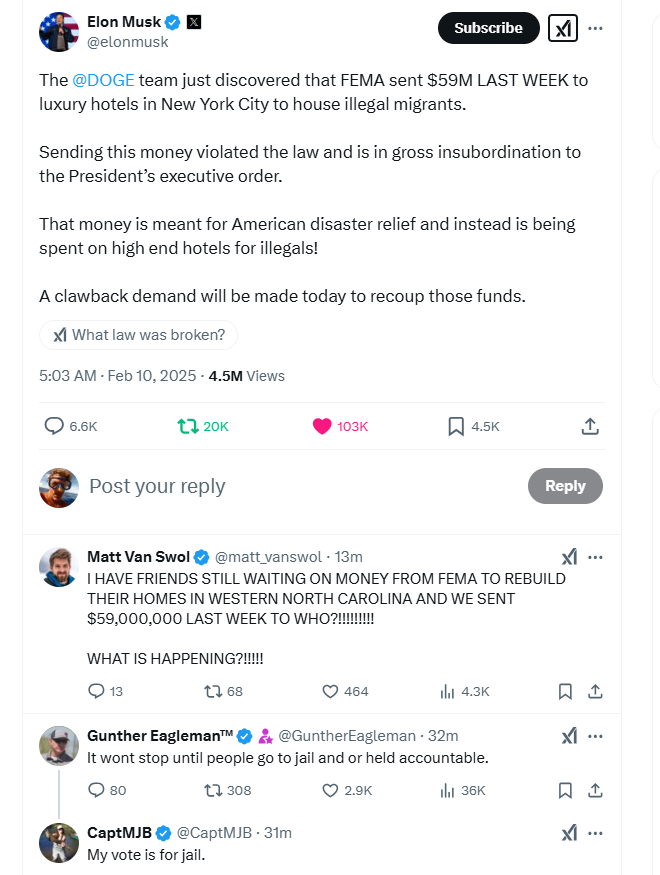The width and height of the screenshot is (660, 875).
Task: Open CaptMJB's profile avatar
Action: coord(59,842)
